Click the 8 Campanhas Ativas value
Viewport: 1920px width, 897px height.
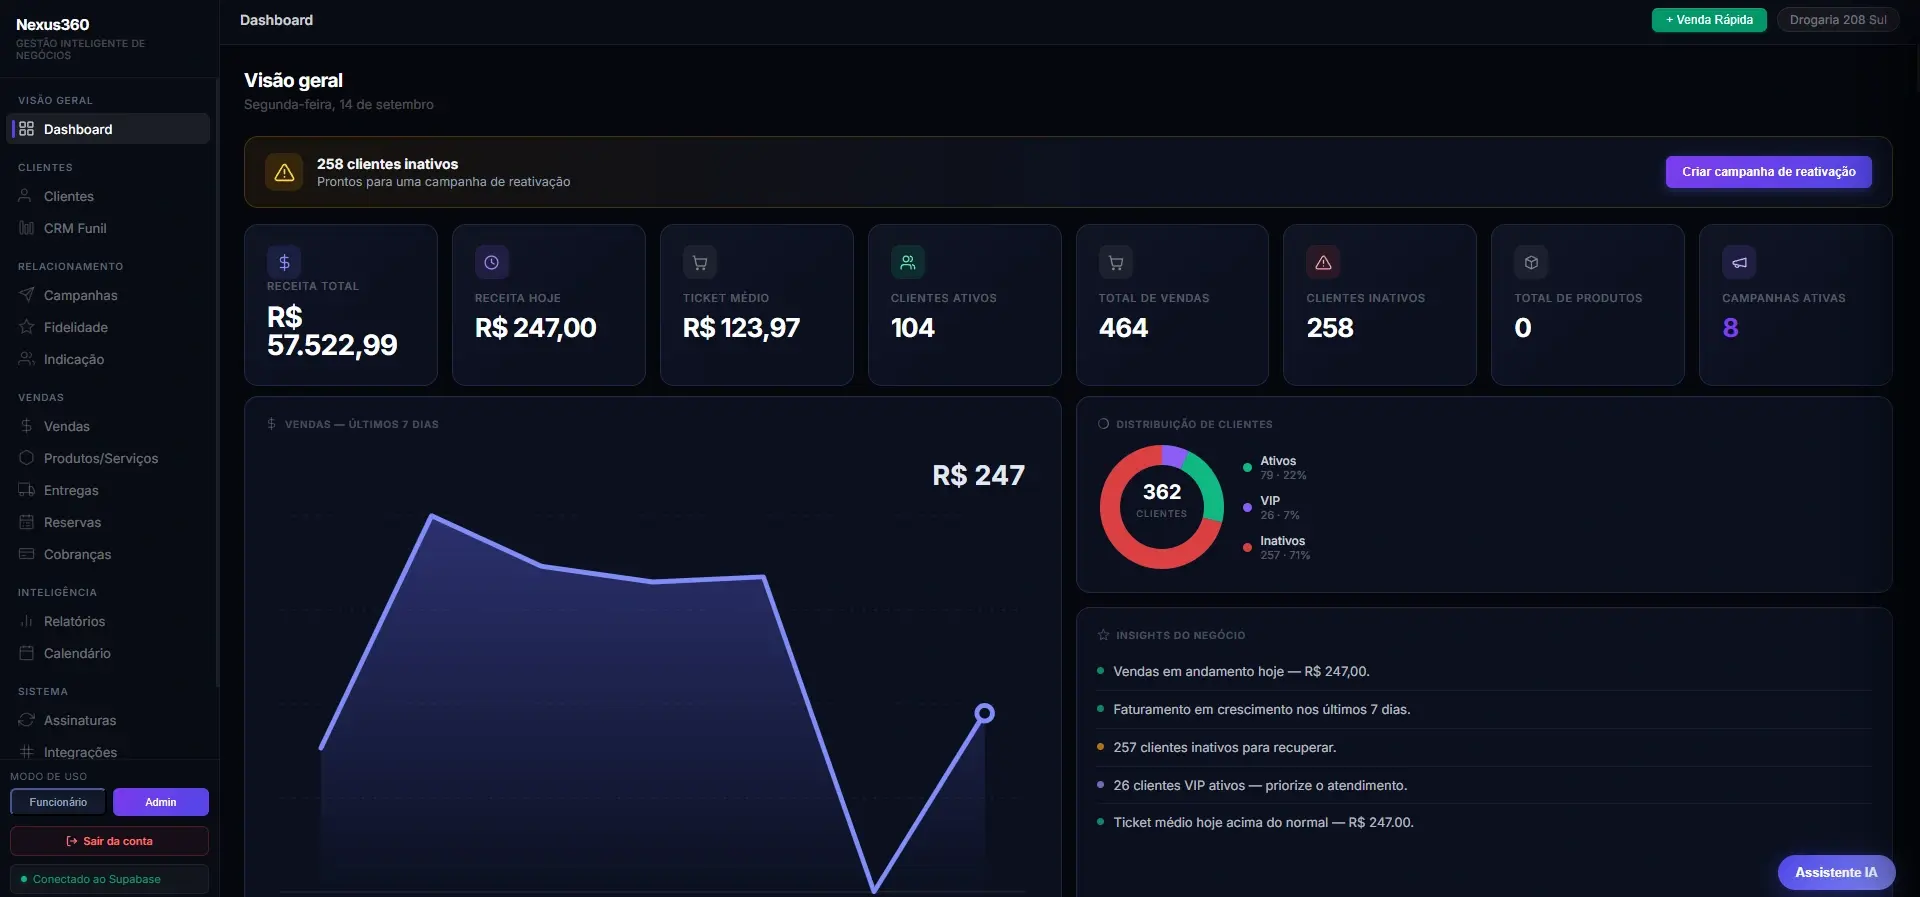(1730, 328)
